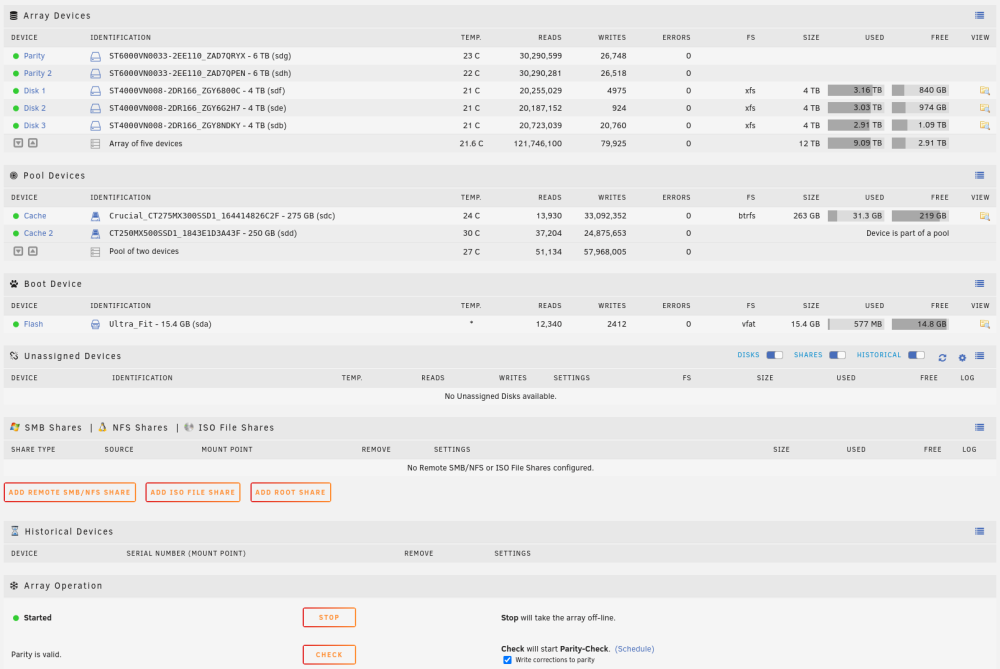Open the Disk 2 device link
The image size is (1000, 669).
coord(34,108)
